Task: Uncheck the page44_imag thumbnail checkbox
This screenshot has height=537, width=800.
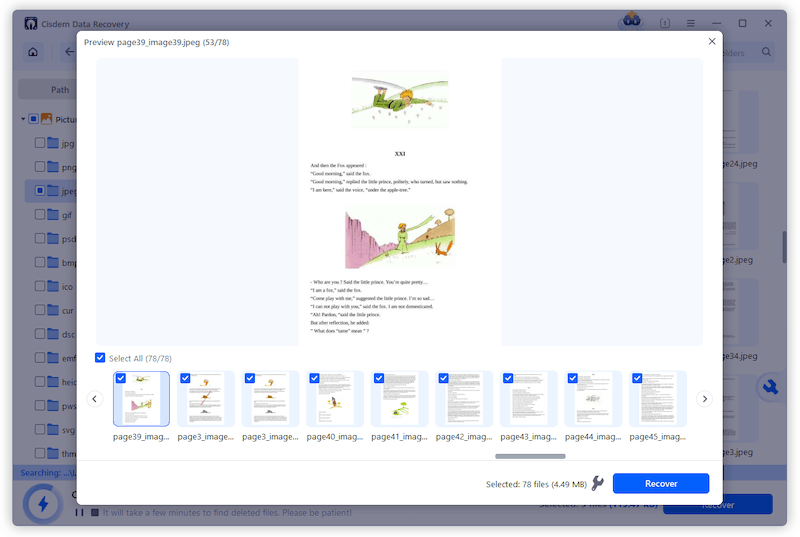Action: tap(572, 378)
